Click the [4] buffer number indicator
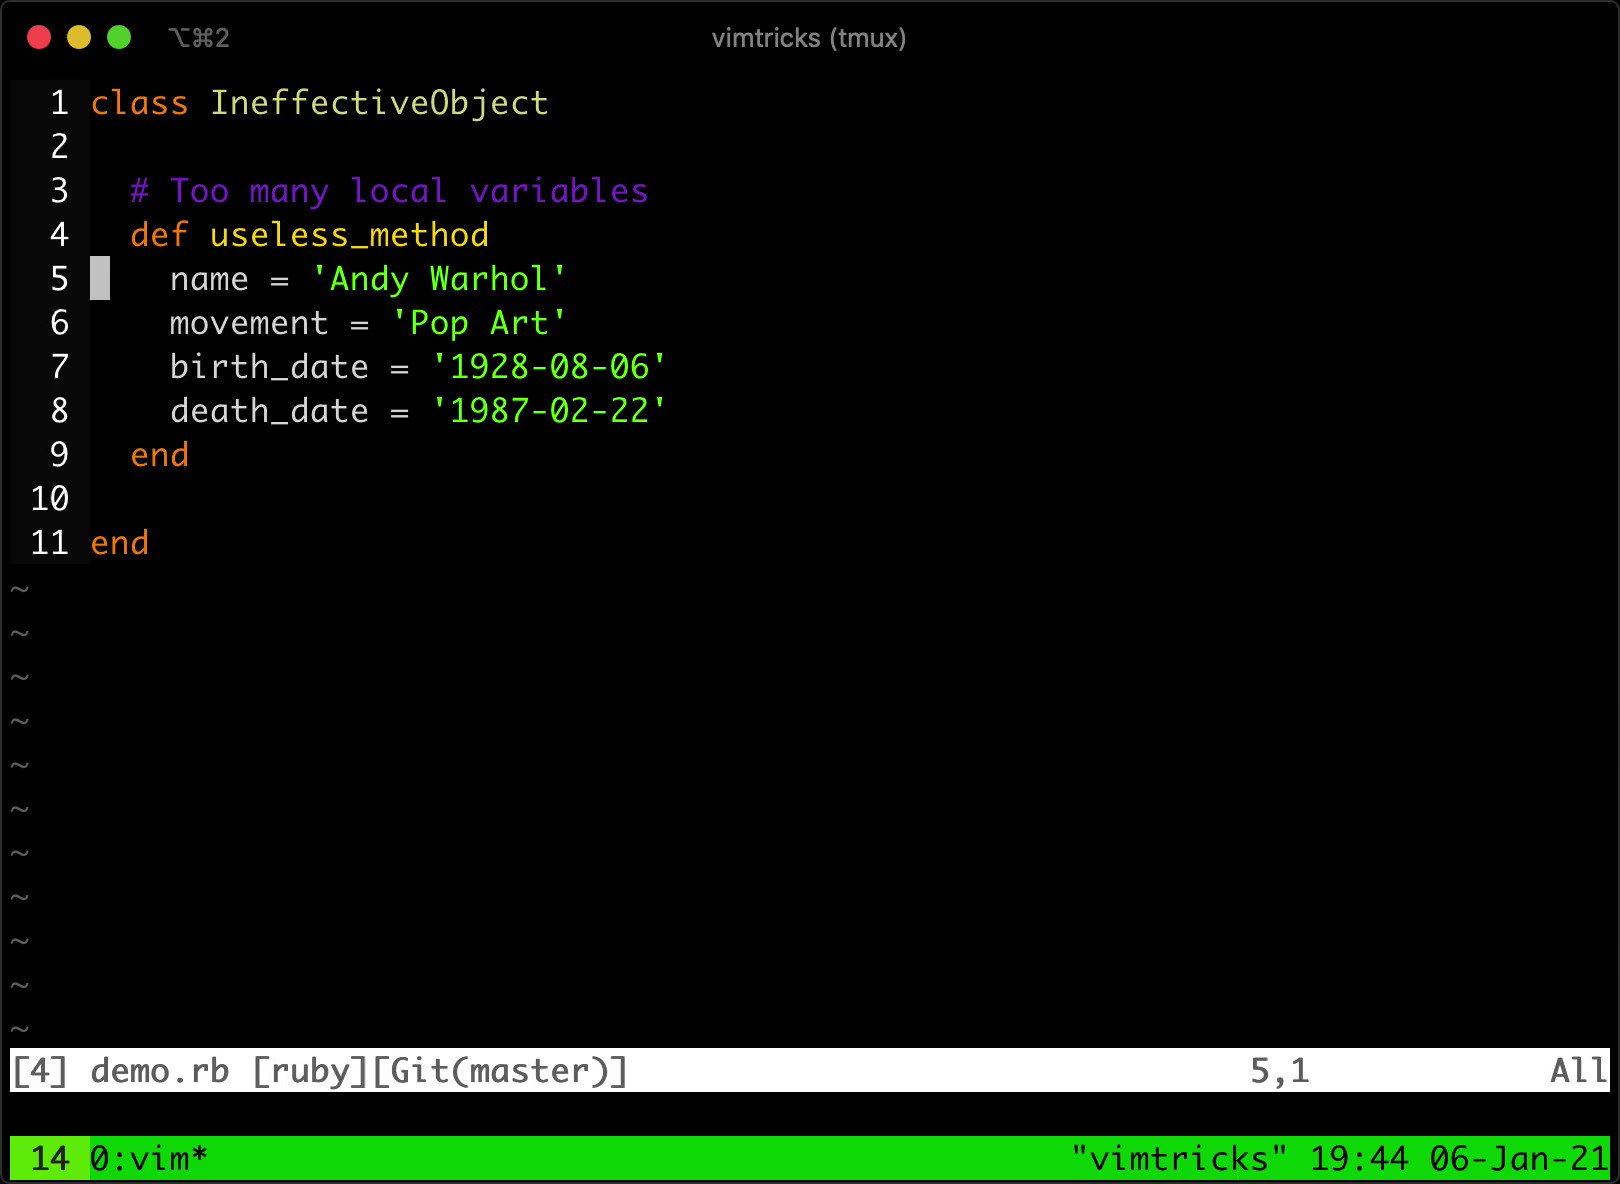 (40, 1069)
